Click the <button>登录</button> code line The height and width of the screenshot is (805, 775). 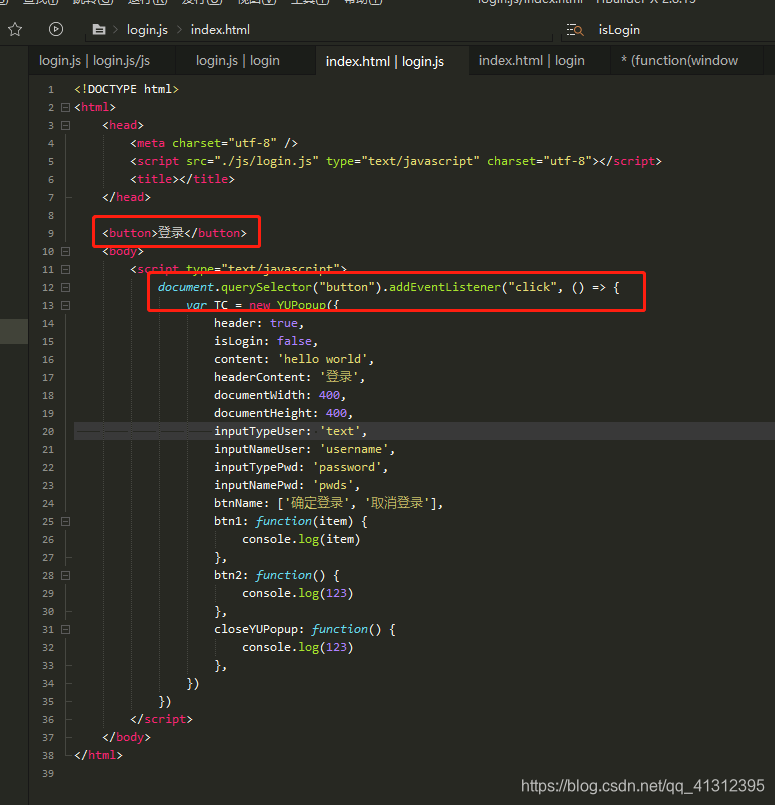[174, 233]
